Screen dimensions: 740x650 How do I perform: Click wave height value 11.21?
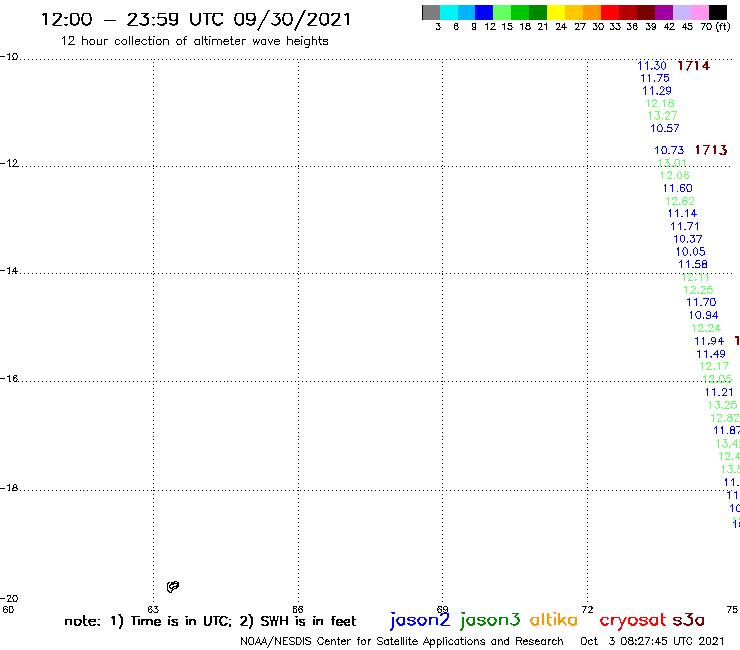[719, 392]
